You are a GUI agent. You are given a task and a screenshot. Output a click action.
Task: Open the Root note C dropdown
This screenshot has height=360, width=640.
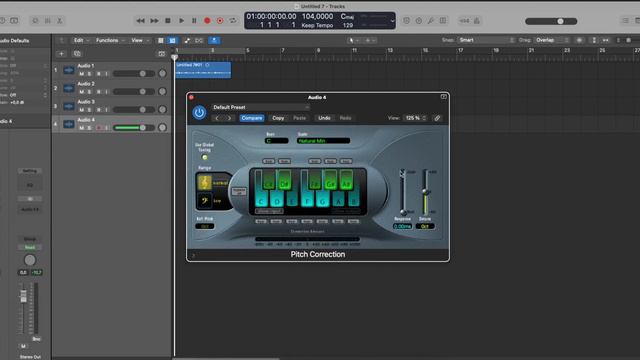point(277,141)
